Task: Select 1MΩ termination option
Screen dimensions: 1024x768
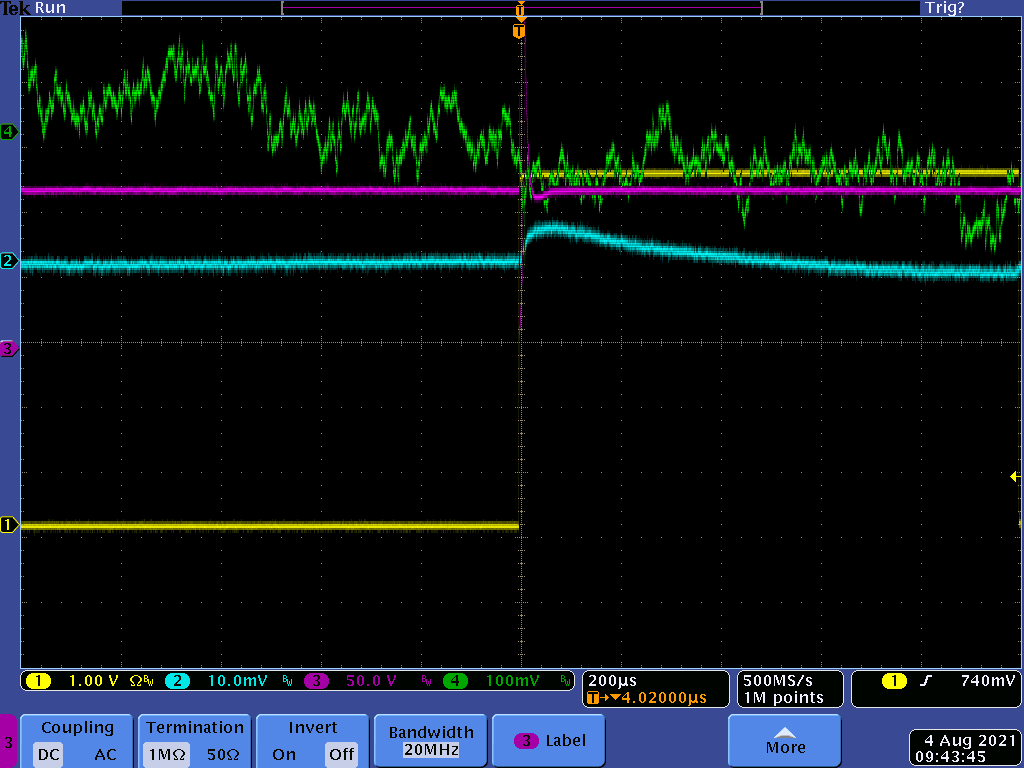Action: tap(166, 755)
